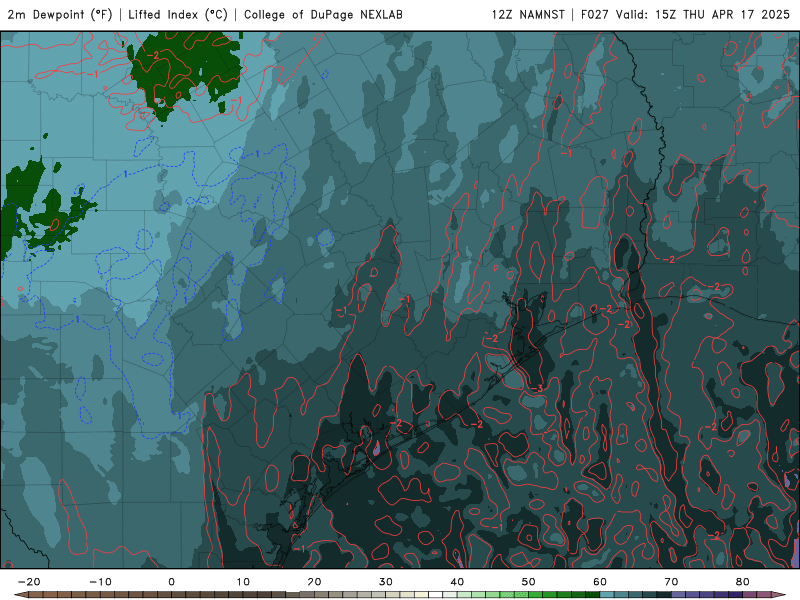Click the 'Lifted Index (°C)' title text
Screen dimensions: 800x600
(178, 15)
